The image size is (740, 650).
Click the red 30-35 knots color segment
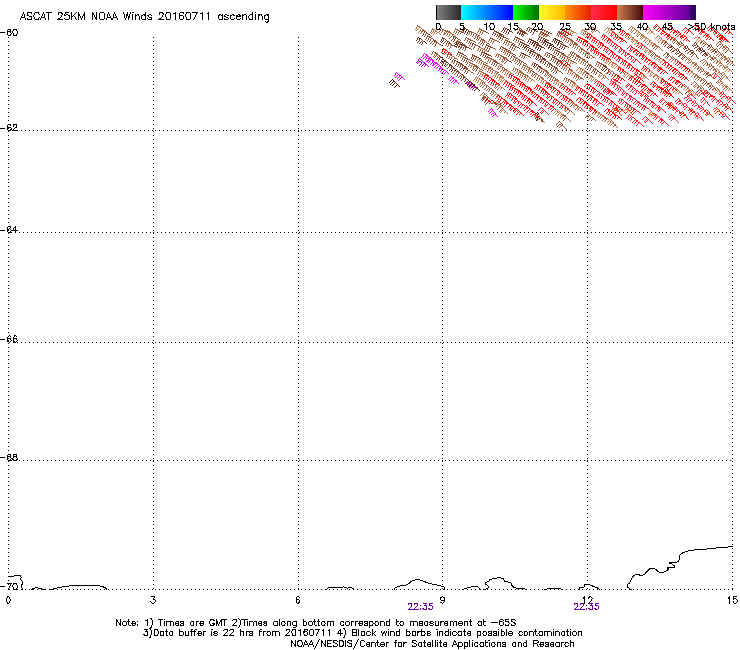604,12
